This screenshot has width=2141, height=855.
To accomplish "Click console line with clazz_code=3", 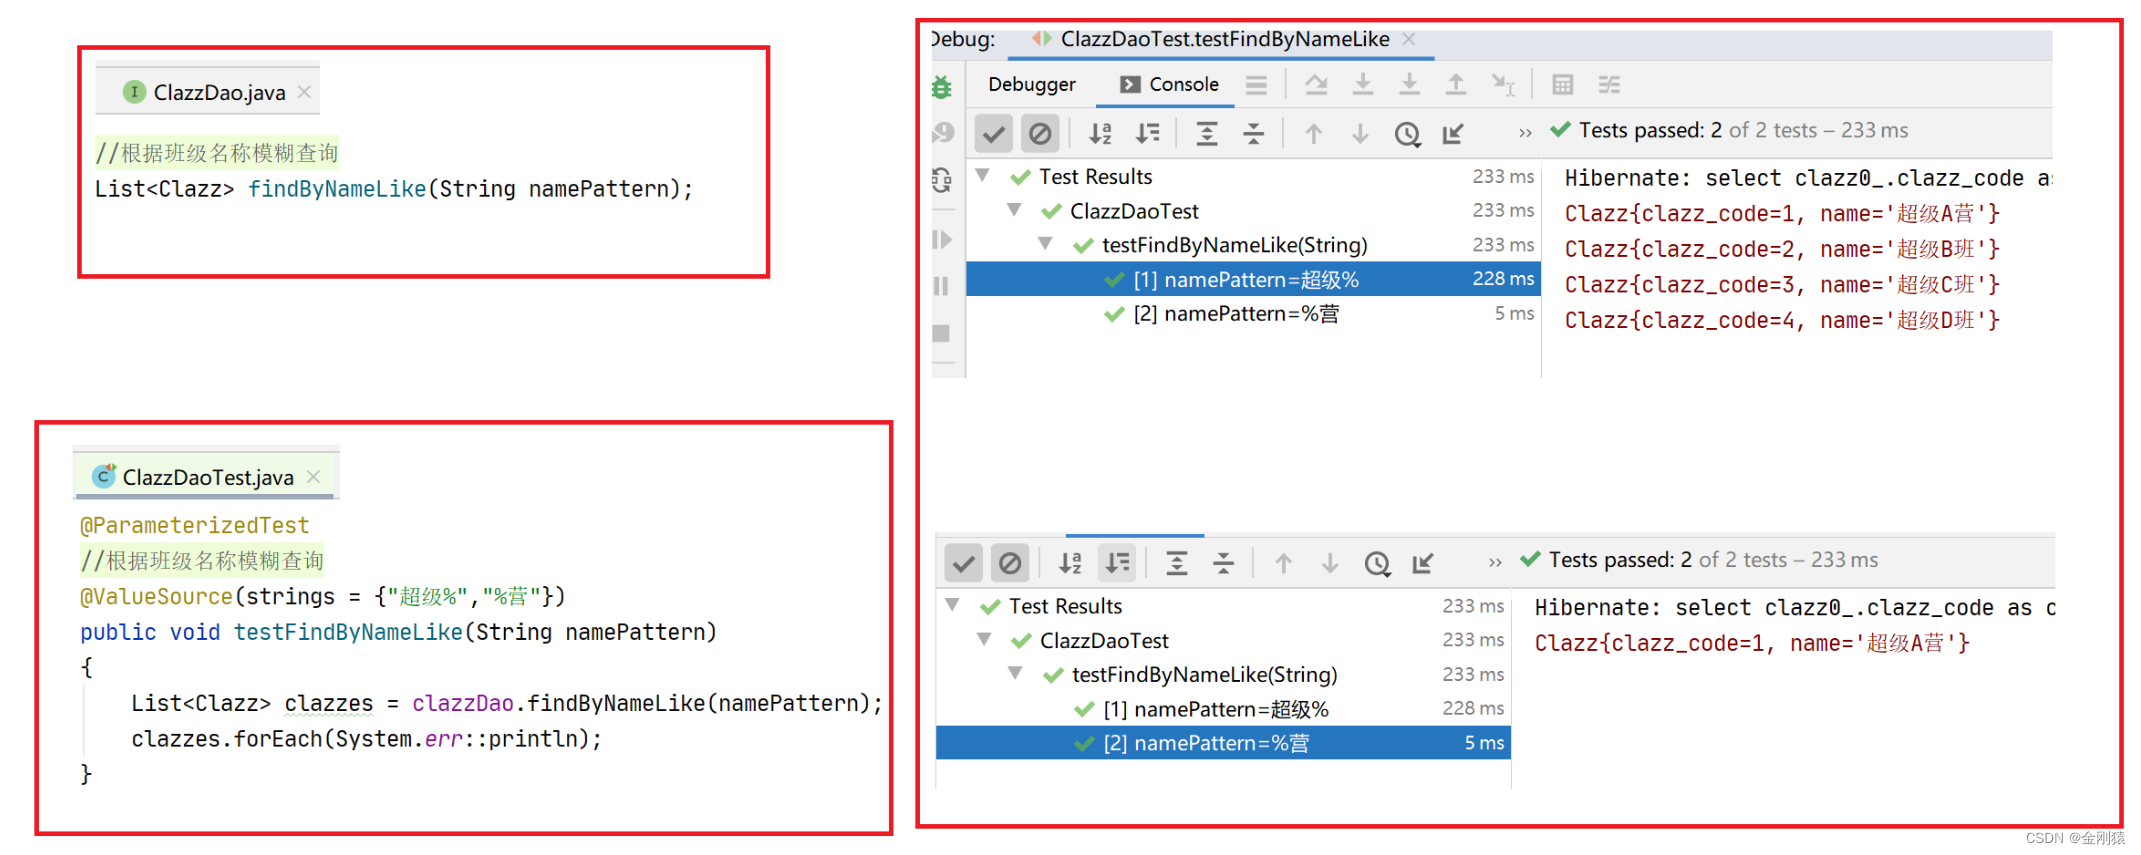I will point(1782,285).
